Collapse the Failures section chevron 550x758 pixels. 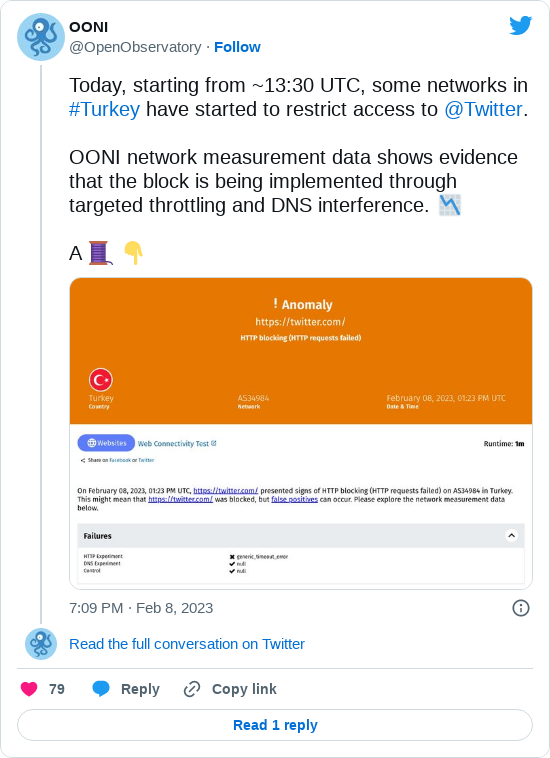point(511,536)
